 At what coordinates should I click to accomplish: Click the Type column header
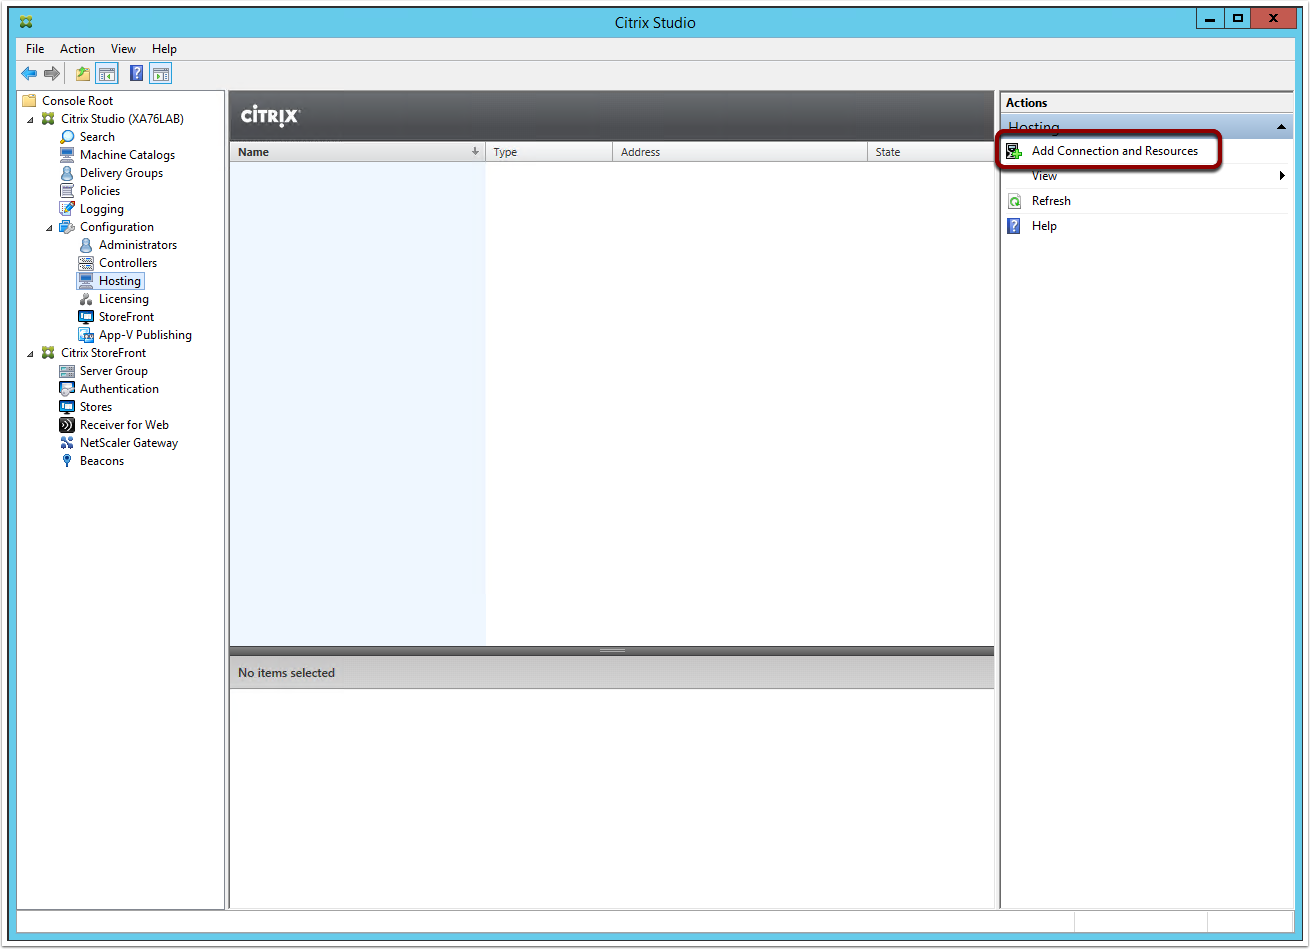click(549, 152)
